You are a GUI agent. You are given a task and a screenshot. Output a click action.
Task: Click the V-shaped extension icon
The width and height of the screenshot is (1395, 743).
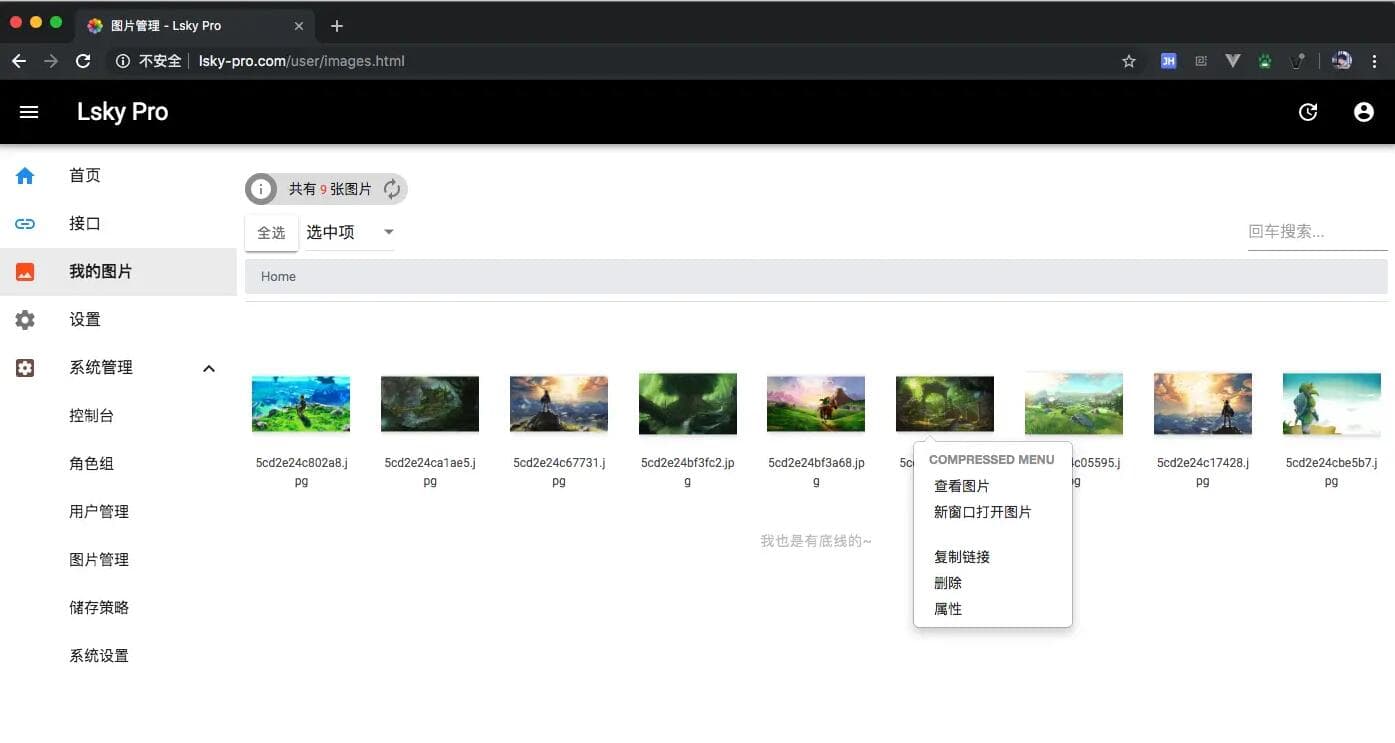tap(1233, 61)
